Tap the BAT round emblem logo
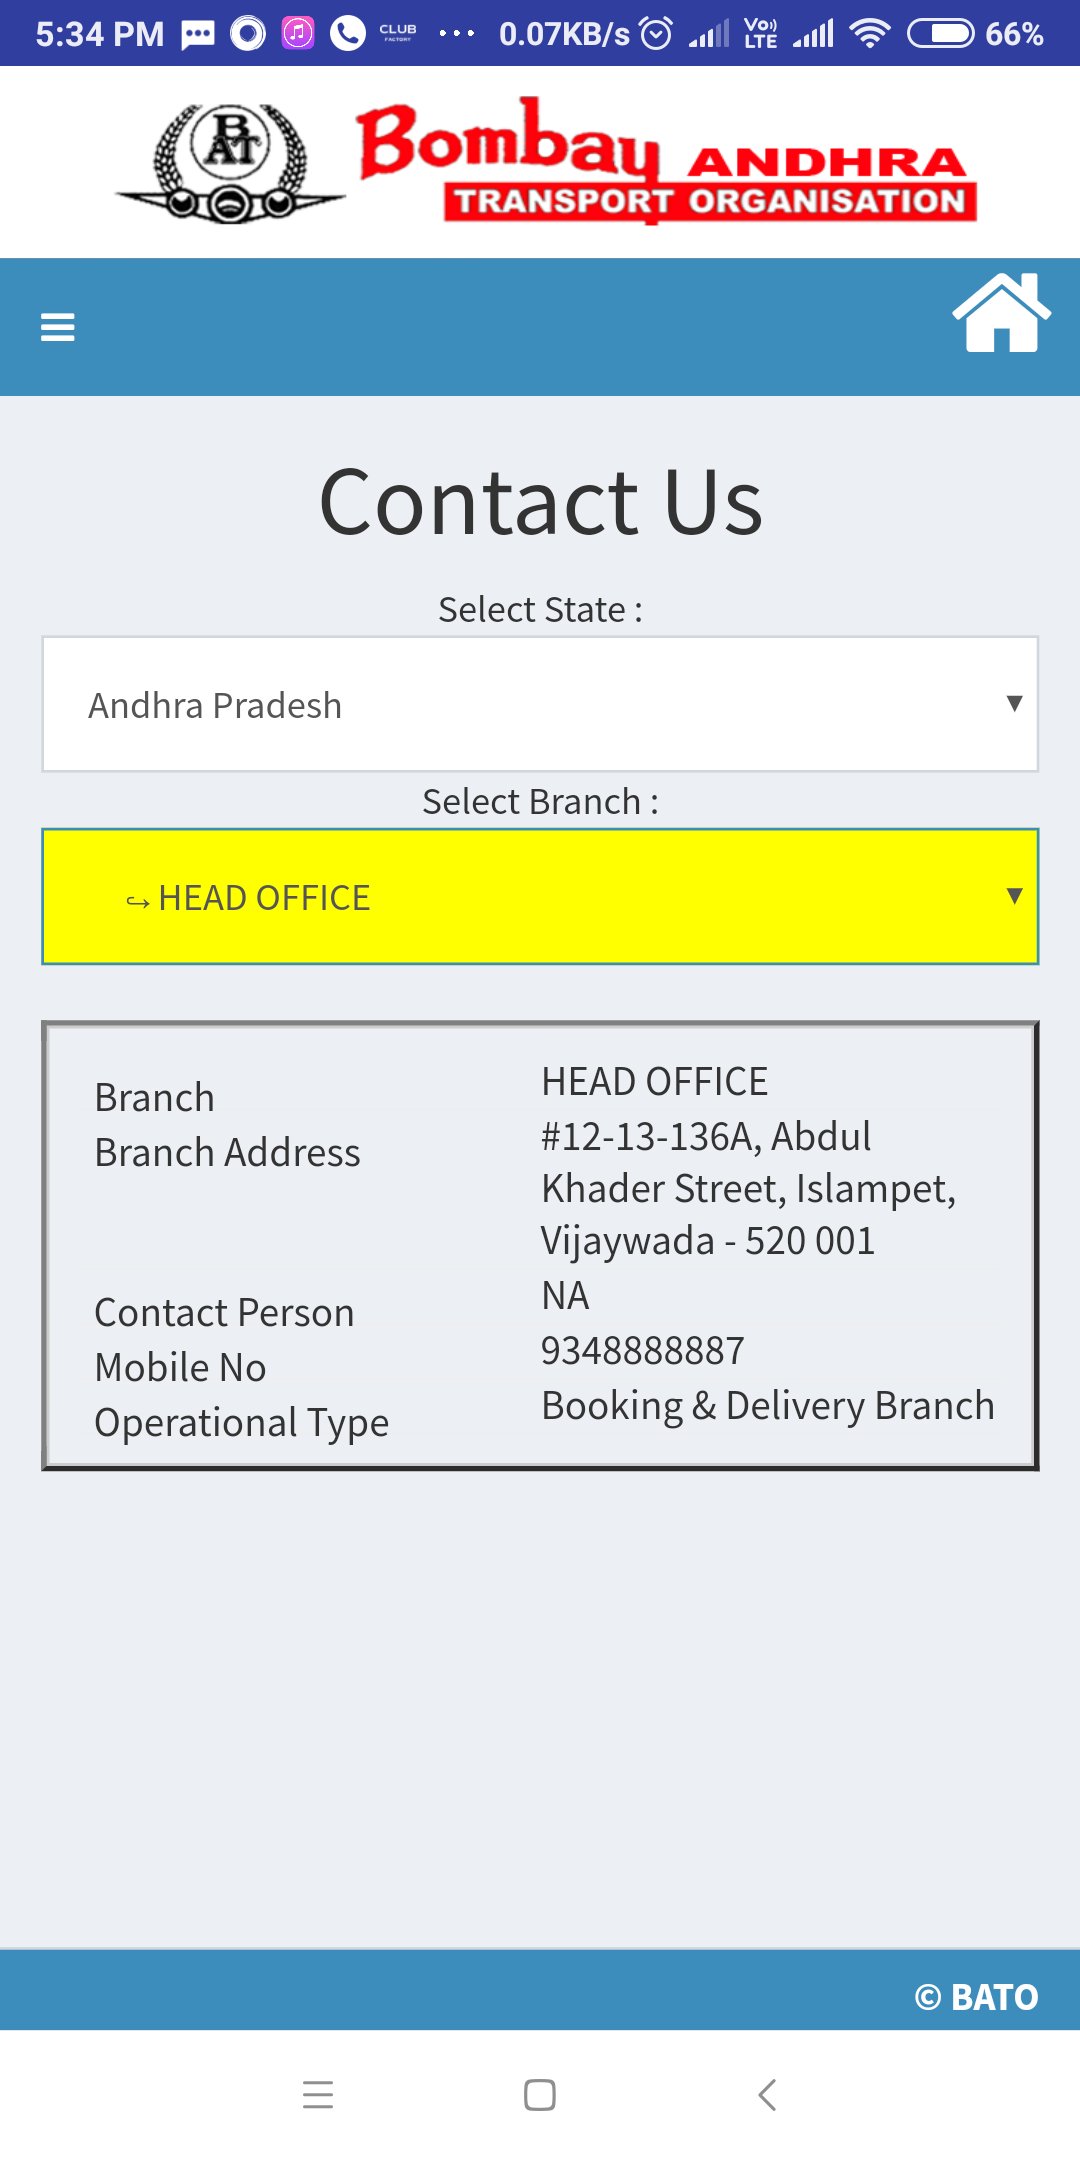This screenshot has width=1080, height=2160. pyautogui.click(x=231, y=163)
